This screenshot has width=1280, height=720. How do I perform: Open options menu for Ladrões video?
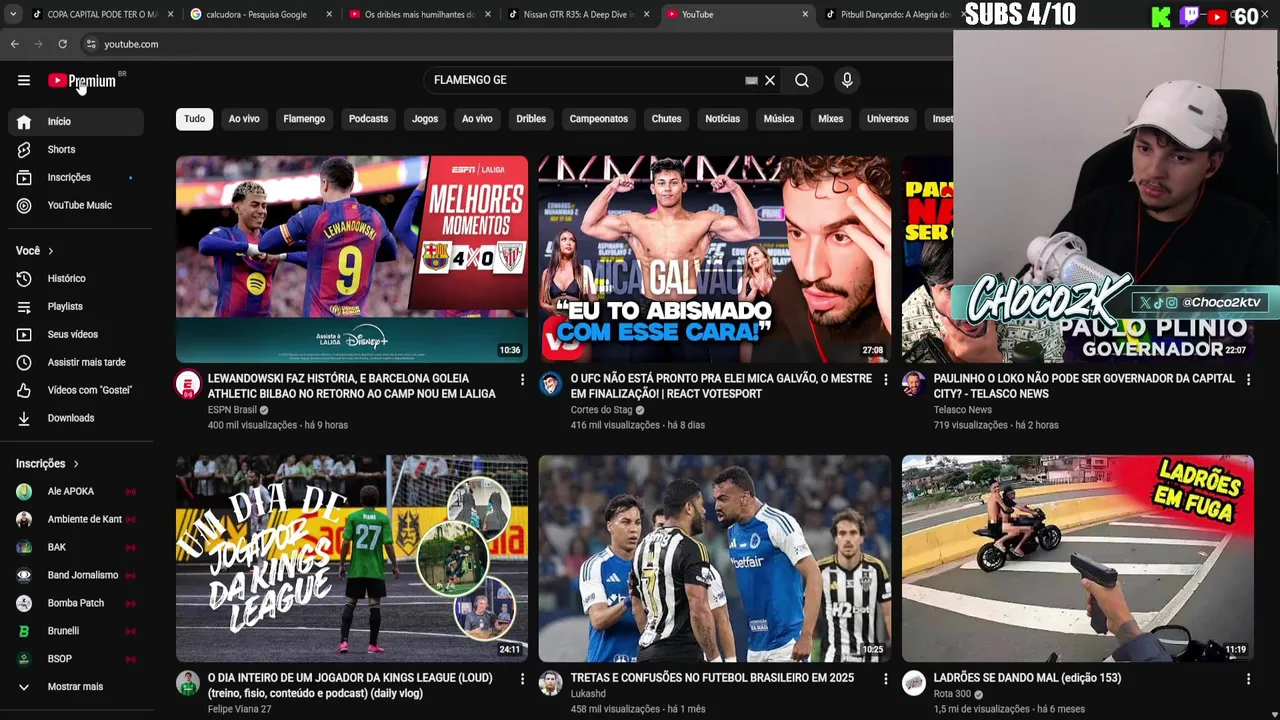[1248, 679]
